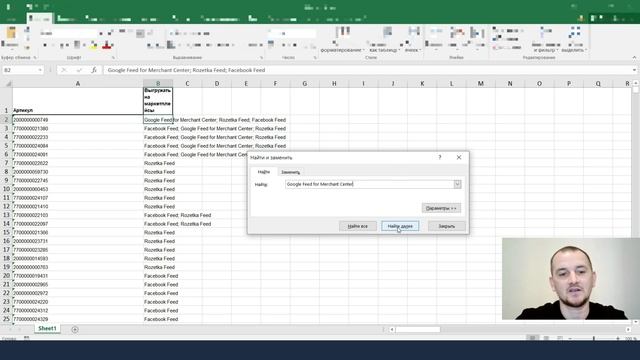Click the formula bar cancel X icon
Screen dimensions: 640x360
coord(64,70)
